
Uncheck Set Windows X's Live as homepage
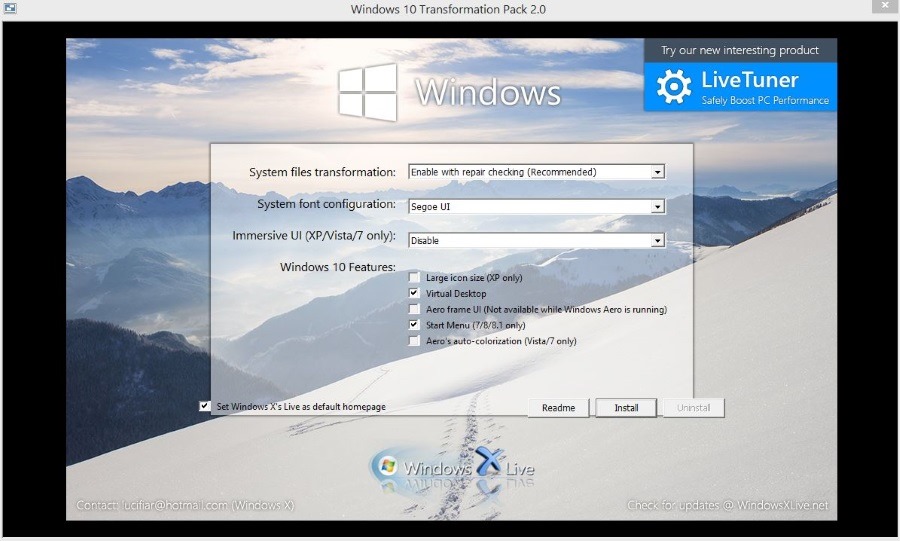204,406
